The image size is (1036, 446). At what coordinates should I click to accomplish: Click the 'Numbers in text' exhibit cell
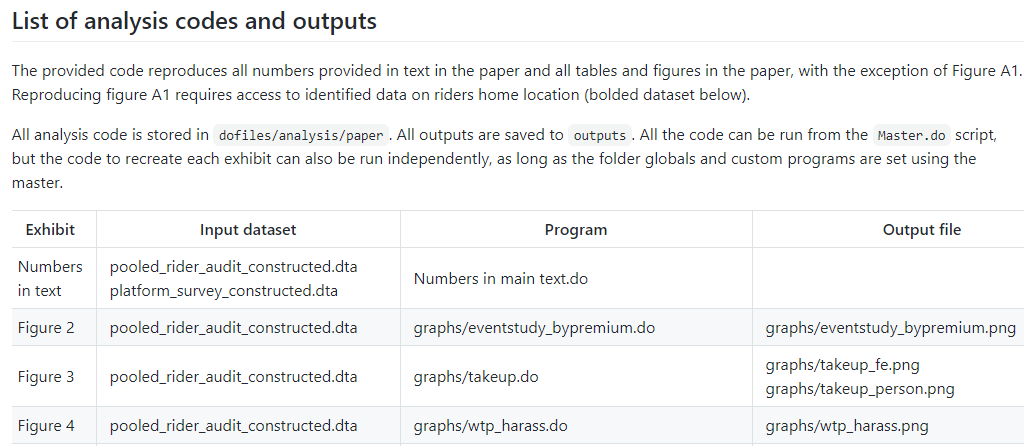pos(50,278)
